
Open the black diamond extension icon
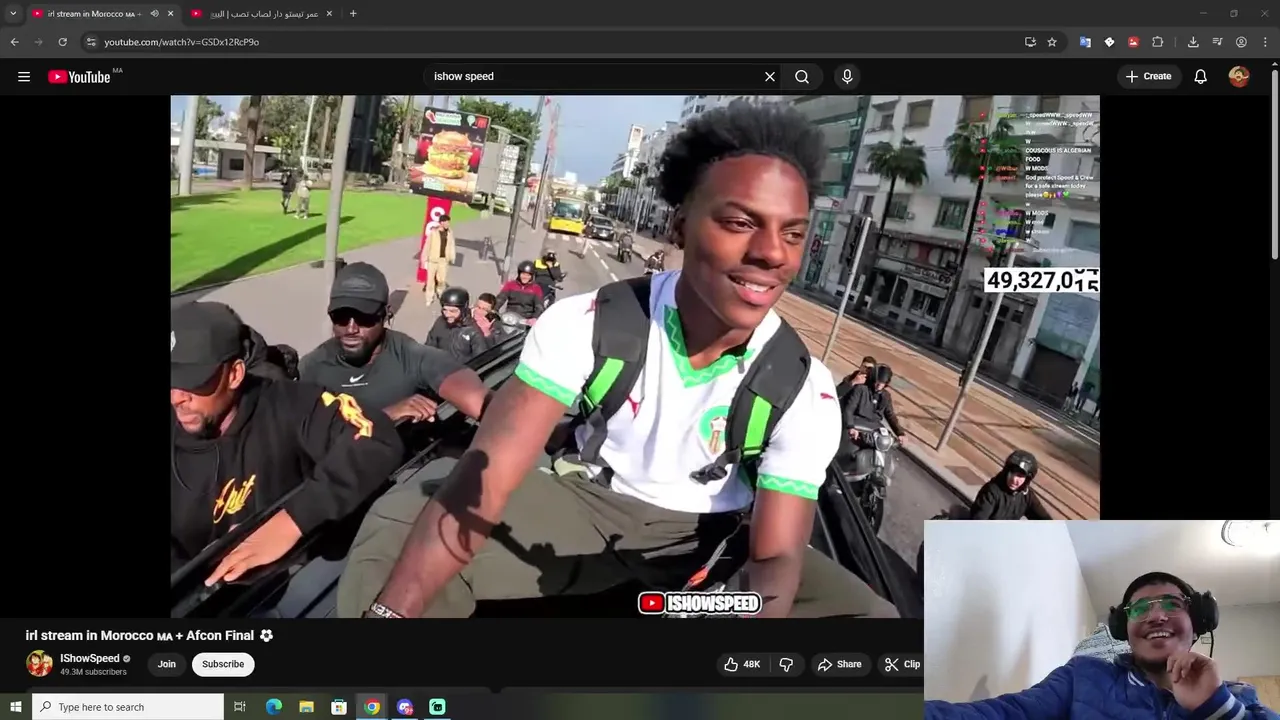coord(1109,42)
